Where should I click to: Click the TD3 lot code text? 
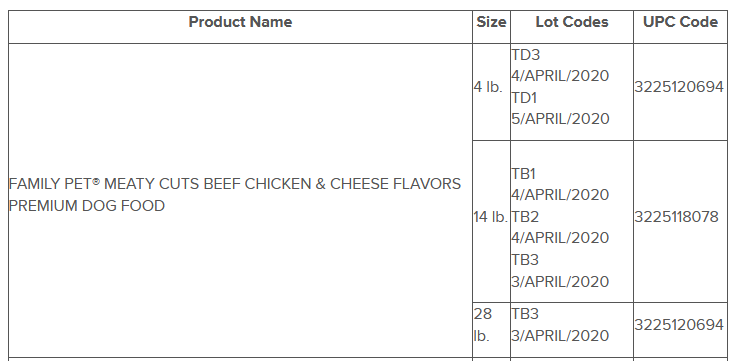coord(526,55)
